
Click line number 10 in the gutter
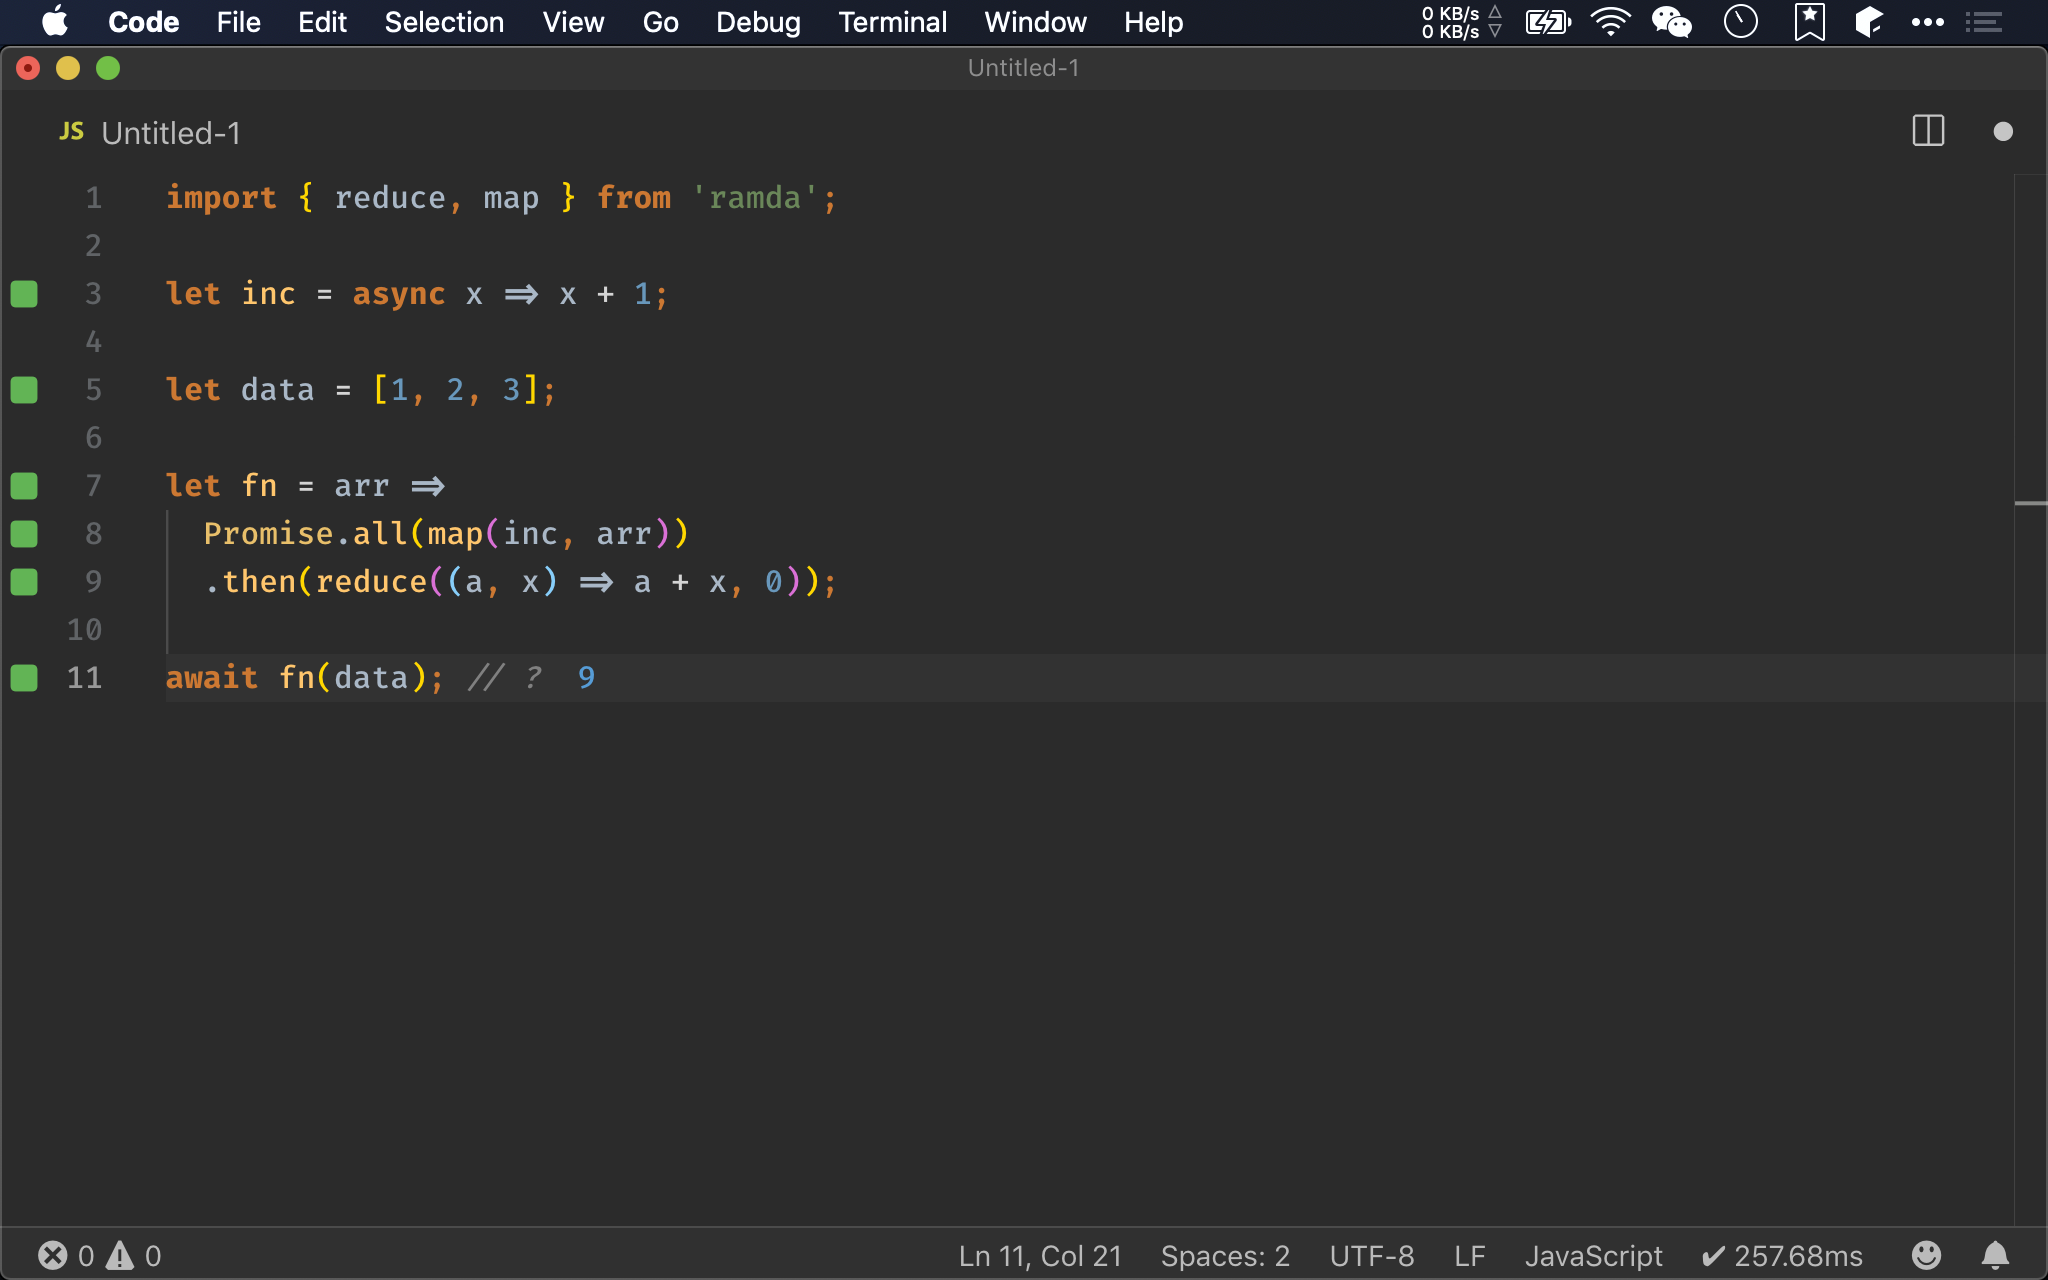click(x=84, y=630)
